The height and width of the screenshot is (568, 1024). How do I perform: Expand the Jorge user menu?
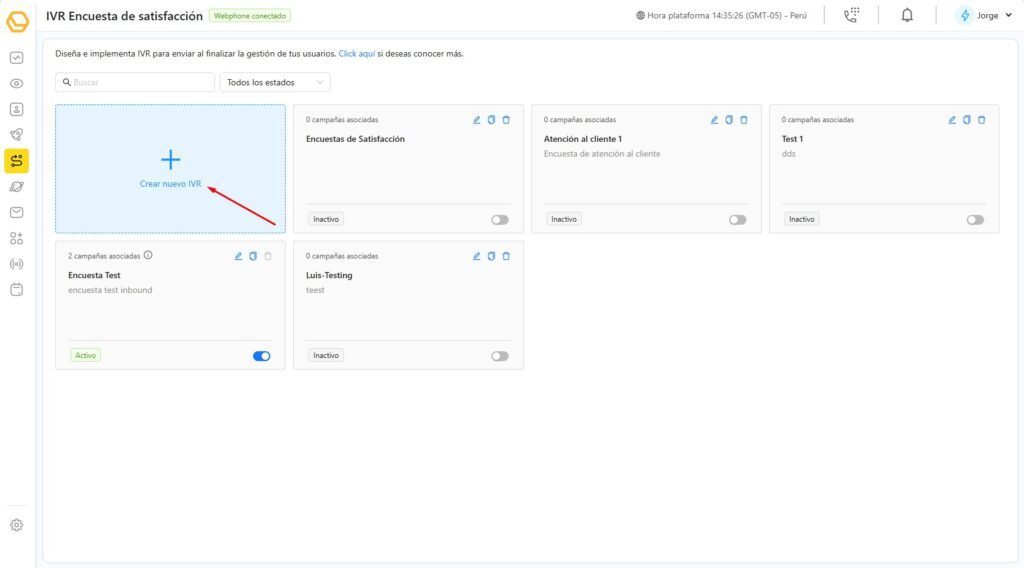click(980, 15)
